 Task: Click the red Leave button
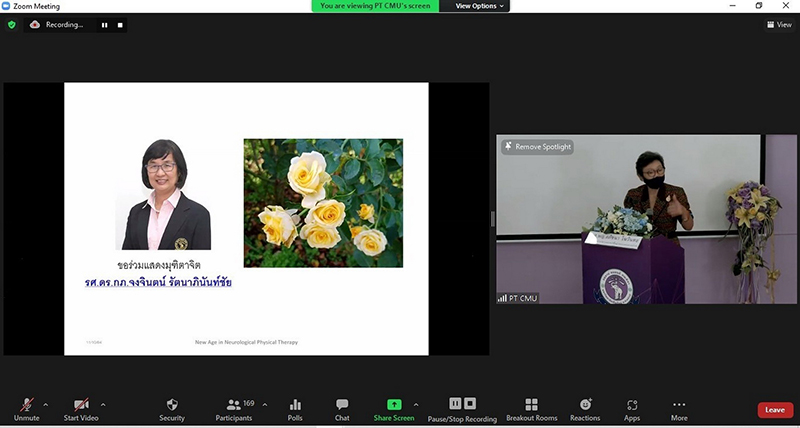tap(775, 410)
